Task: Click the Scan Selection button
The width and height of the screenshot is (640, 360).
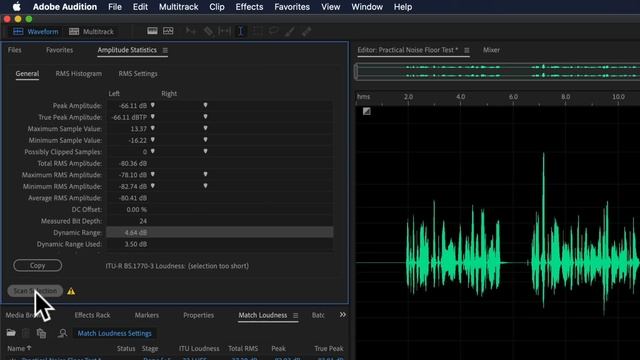Action: pyautogui.click(x=36, y=291)
